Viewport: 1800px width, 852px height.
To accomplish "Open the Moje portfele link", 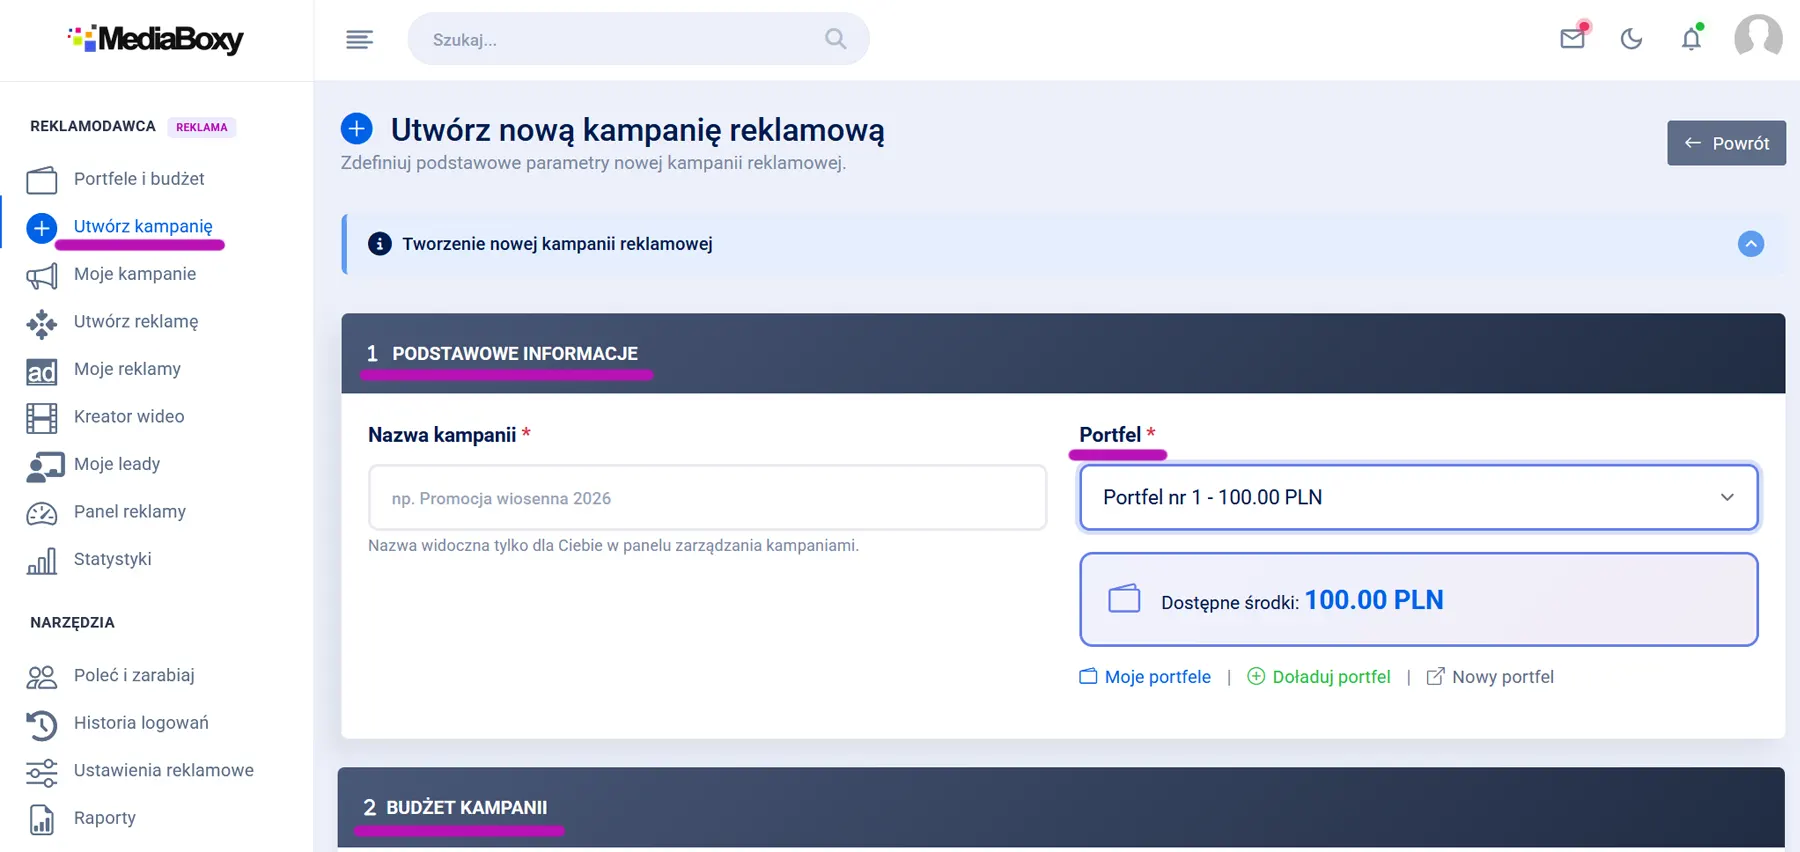I will coord(1145,677).
